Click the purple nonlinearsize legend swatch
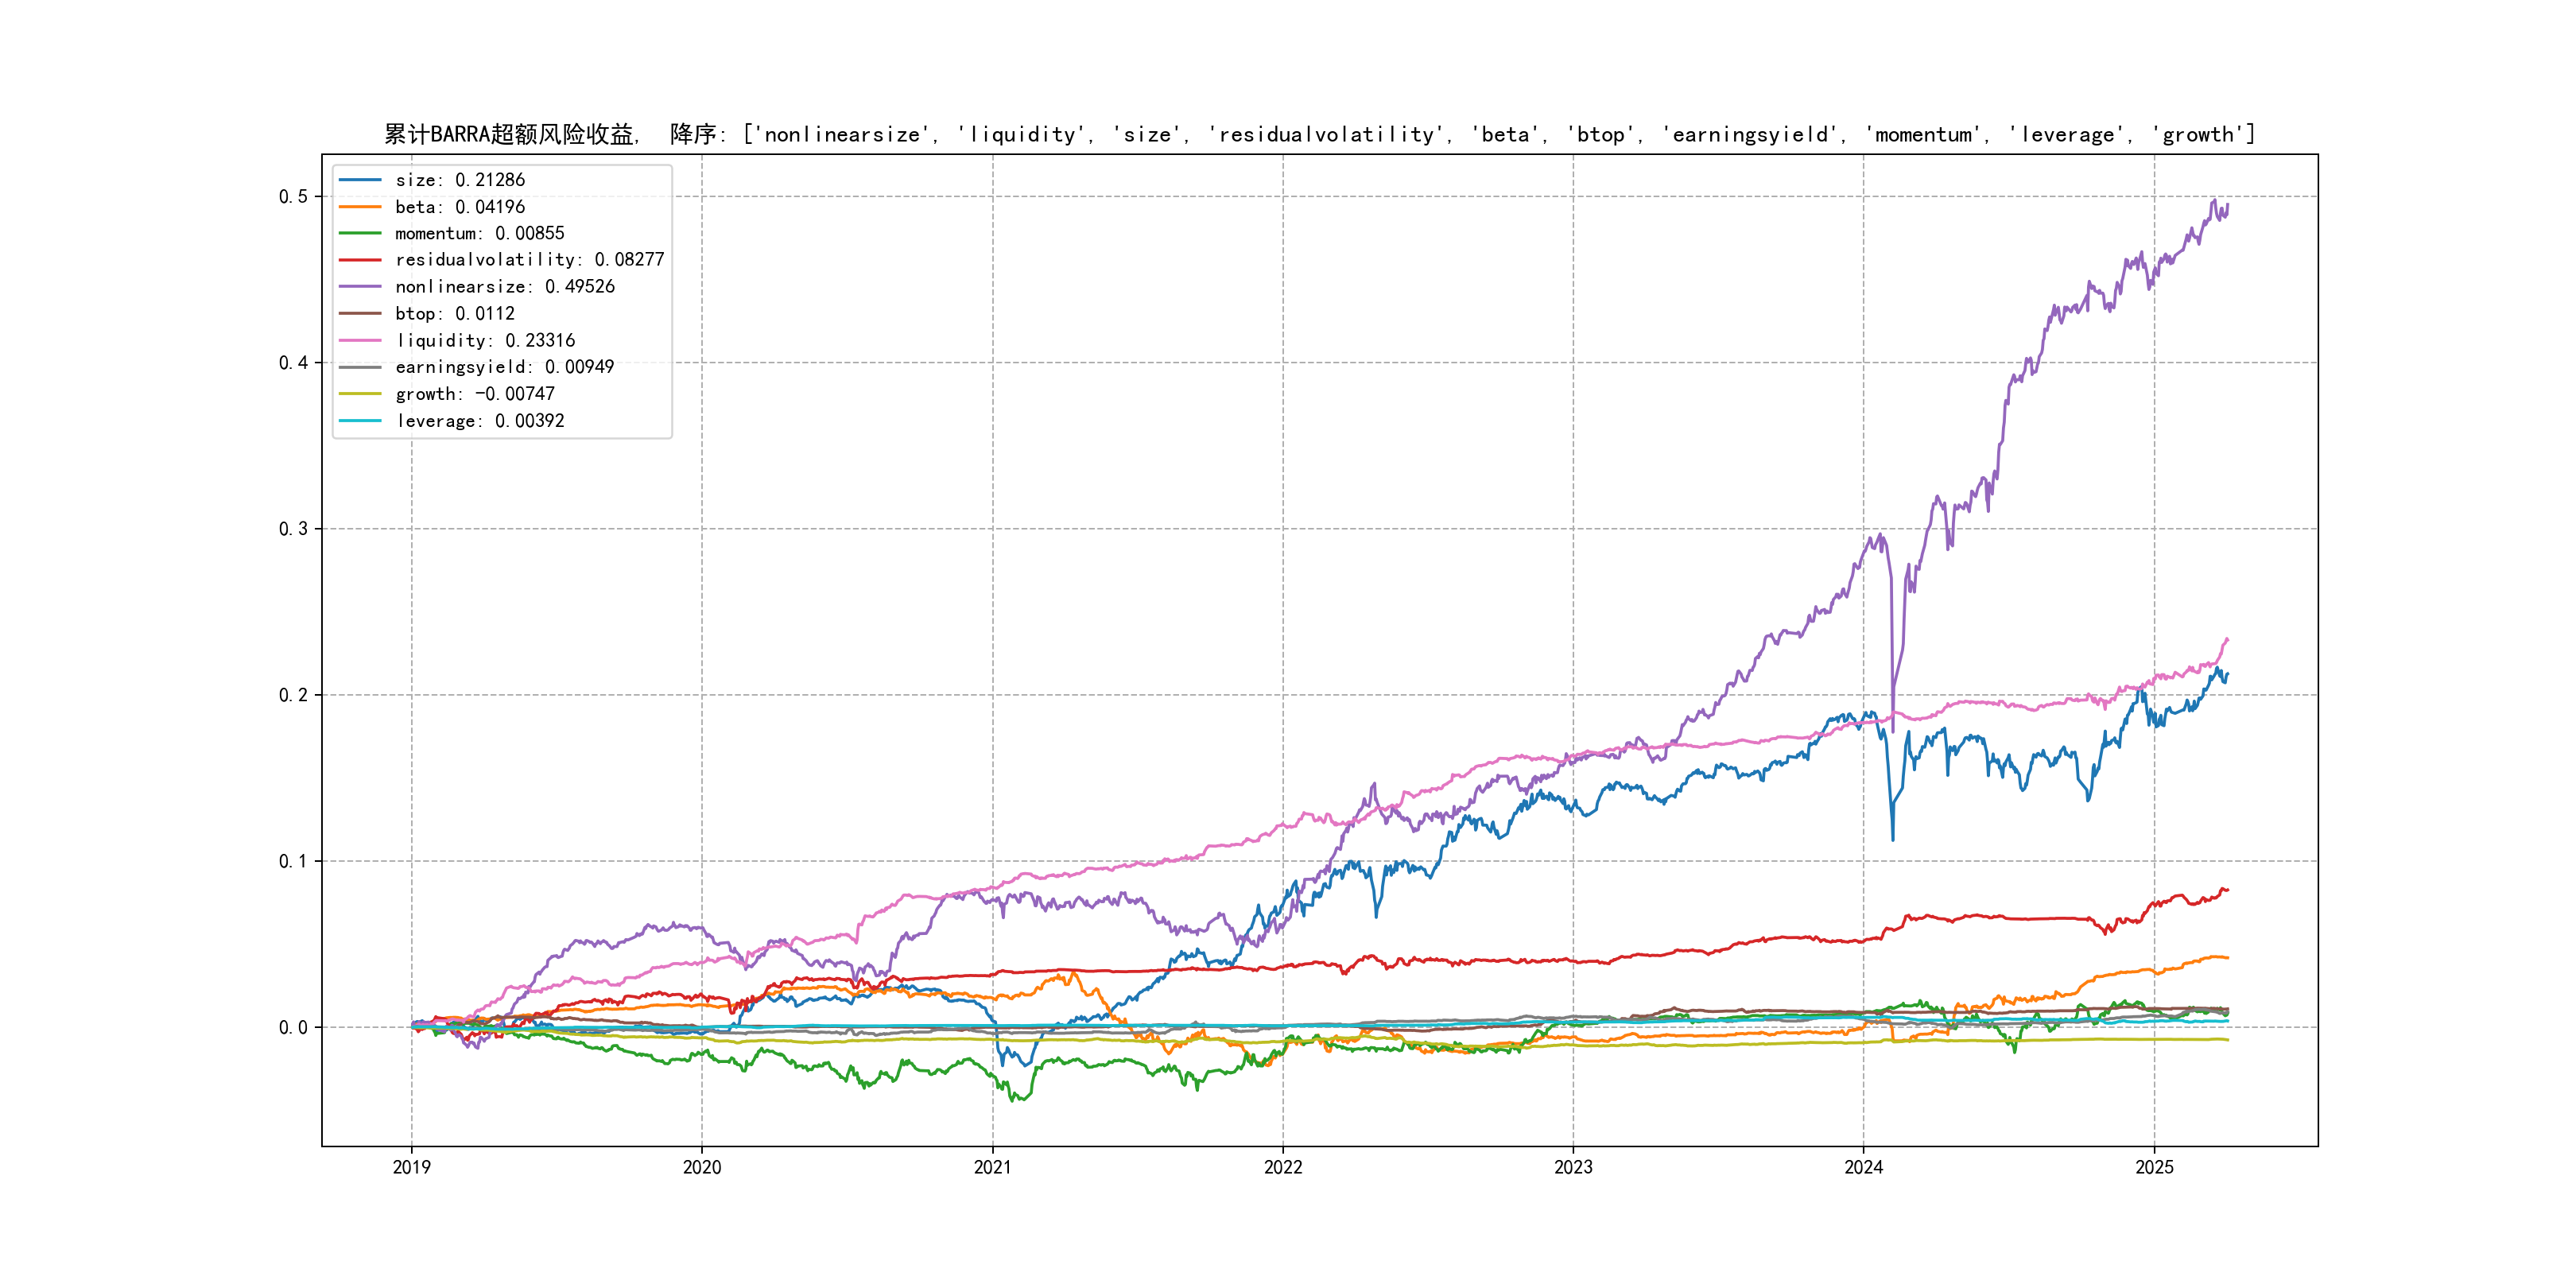 click(360, 287)
